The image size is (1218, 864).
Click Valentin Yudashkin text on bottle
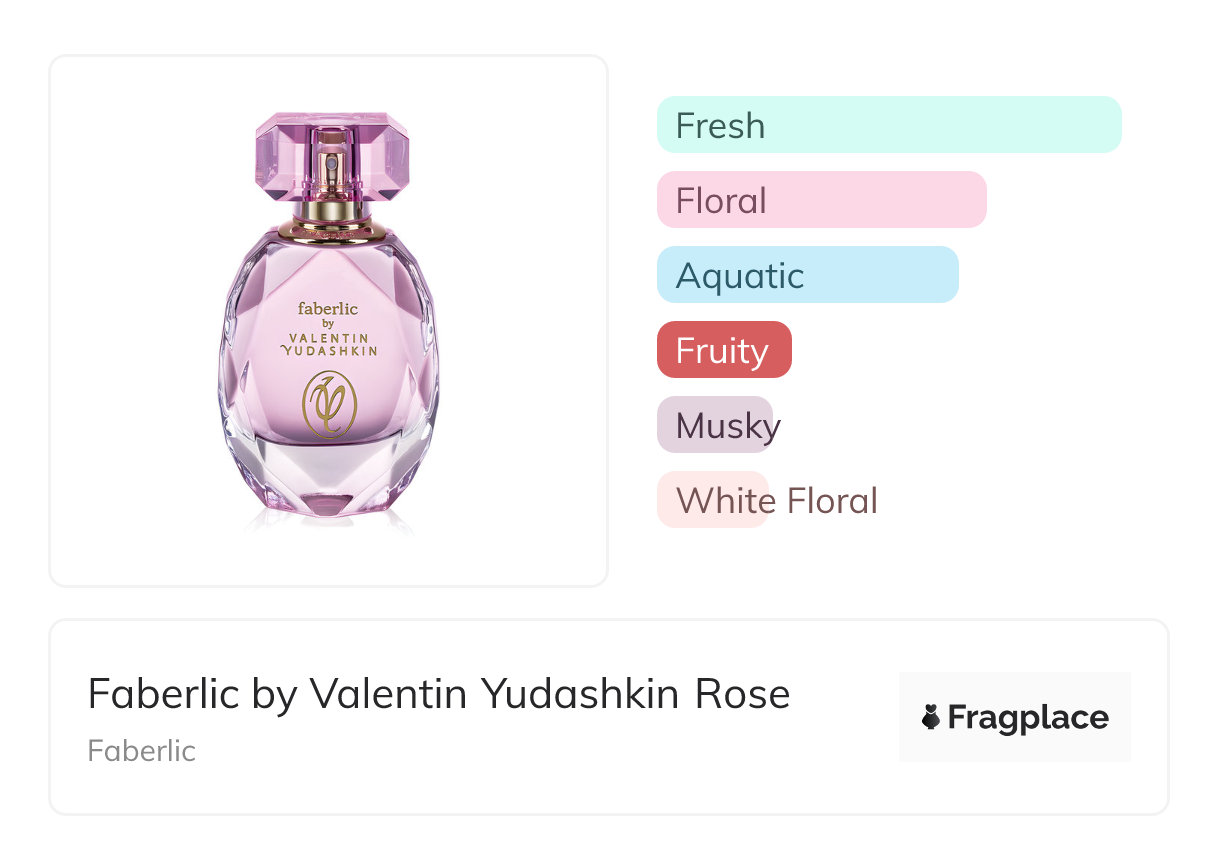pyautogui.click(x=329, y=344)
